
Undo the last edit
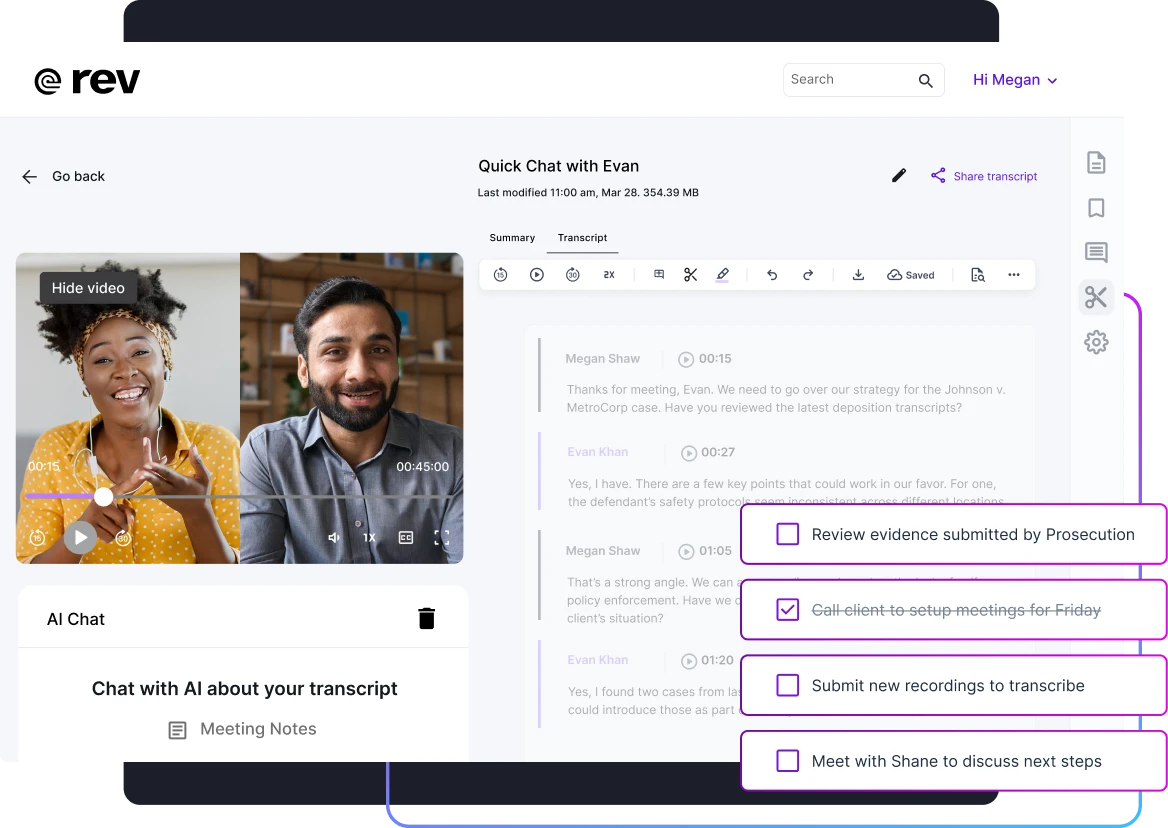point(772,275)
